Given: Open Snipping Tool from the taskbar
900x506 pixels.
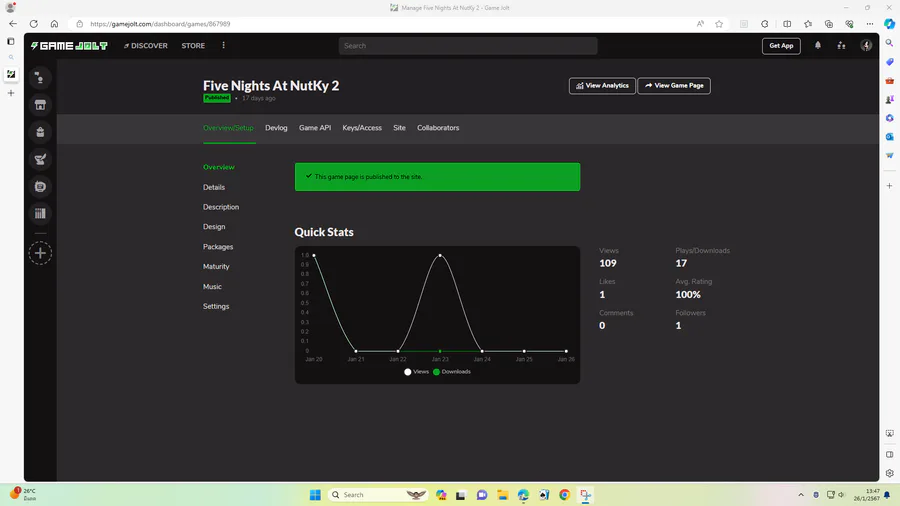Looking at the screenshot, I should pos(585,495).
